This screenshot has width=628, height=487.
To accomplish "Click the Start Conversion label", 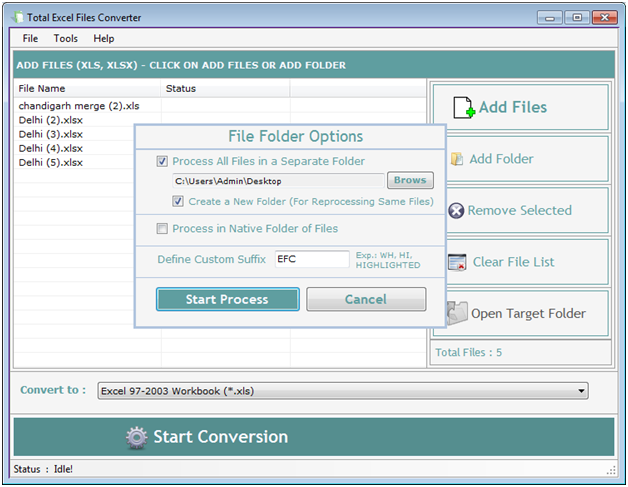I will (221, 437).
